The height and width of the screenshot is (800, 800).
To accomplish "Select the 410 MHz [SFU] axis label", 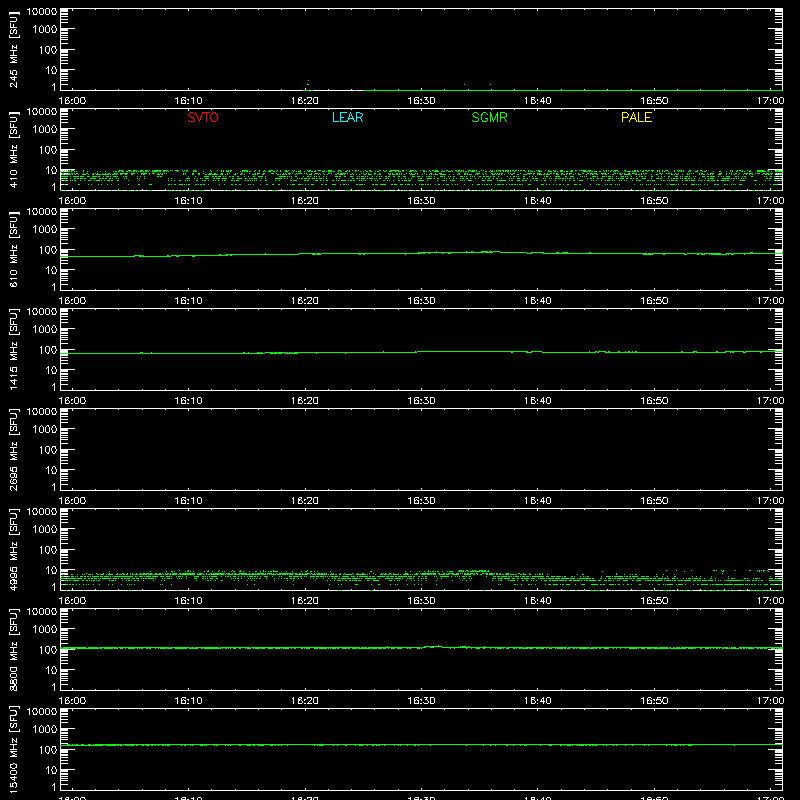I will [x=13, y=150].
